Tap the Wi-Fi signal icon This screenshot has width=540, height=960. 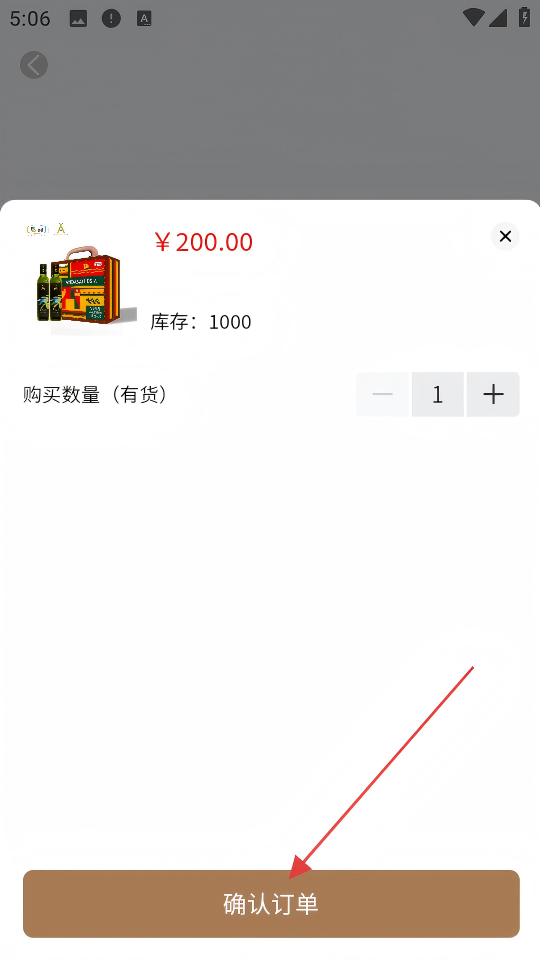click(x=473, y=17)
